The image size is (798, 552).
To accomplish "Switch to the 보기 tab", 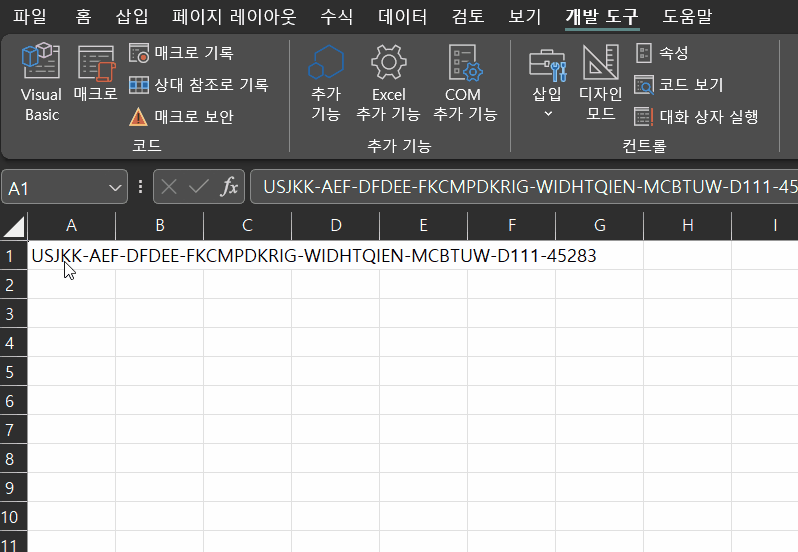I will [525, 16].
